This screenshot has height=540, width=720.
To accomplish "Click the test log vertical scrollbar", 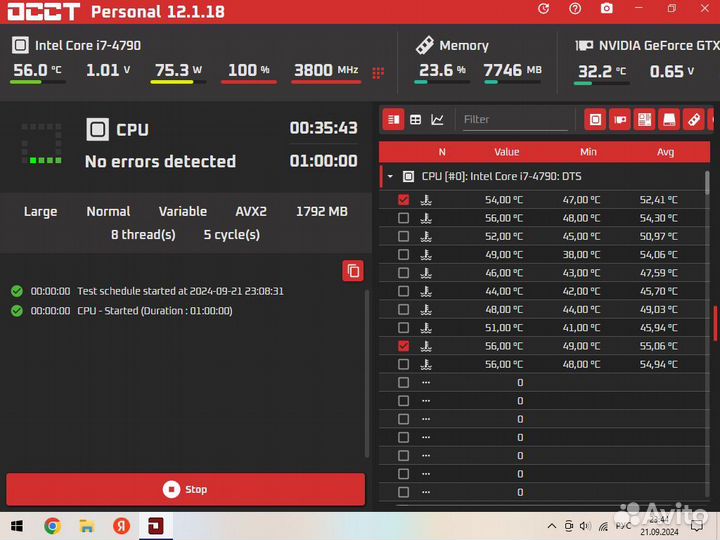I will 367,373.
